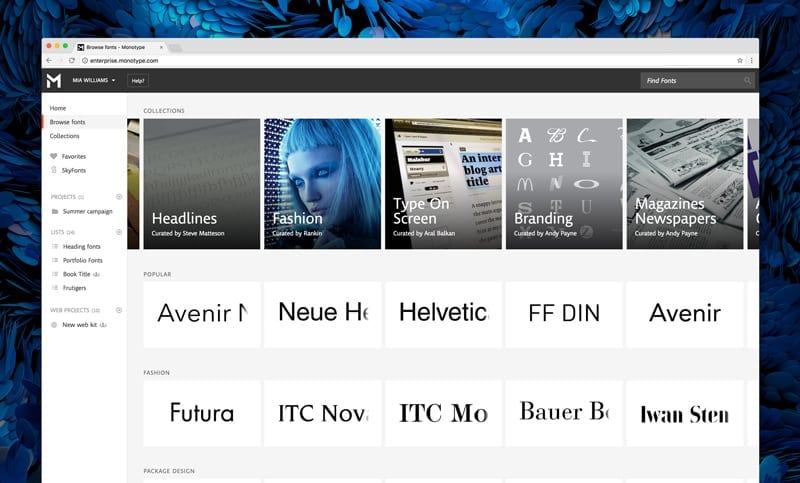The image size is (800, 483).
Task: Open Home in the sidebar
Action: coord(58,108)
